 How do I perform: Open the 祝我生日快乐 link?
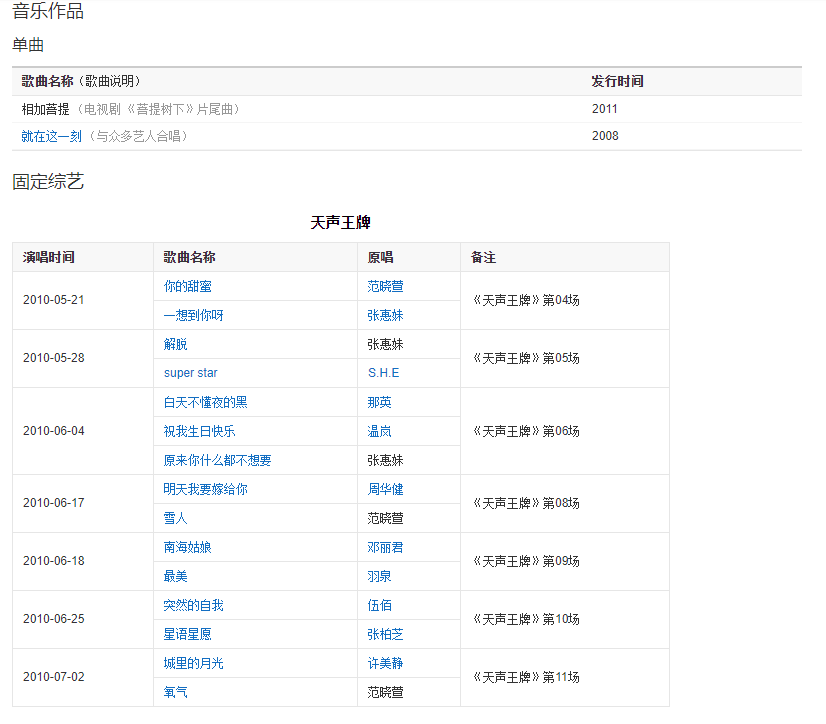[x=199, y=432]
